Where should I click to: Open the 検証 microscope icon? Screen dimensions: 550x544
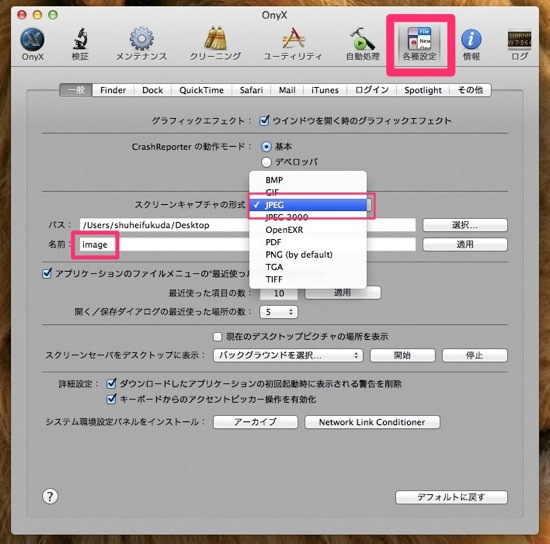(x=80, y=44)
